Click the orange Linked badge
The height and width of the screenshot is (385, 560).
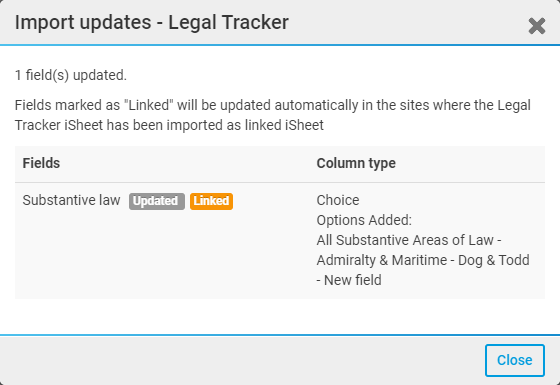[x=211, y=201]
